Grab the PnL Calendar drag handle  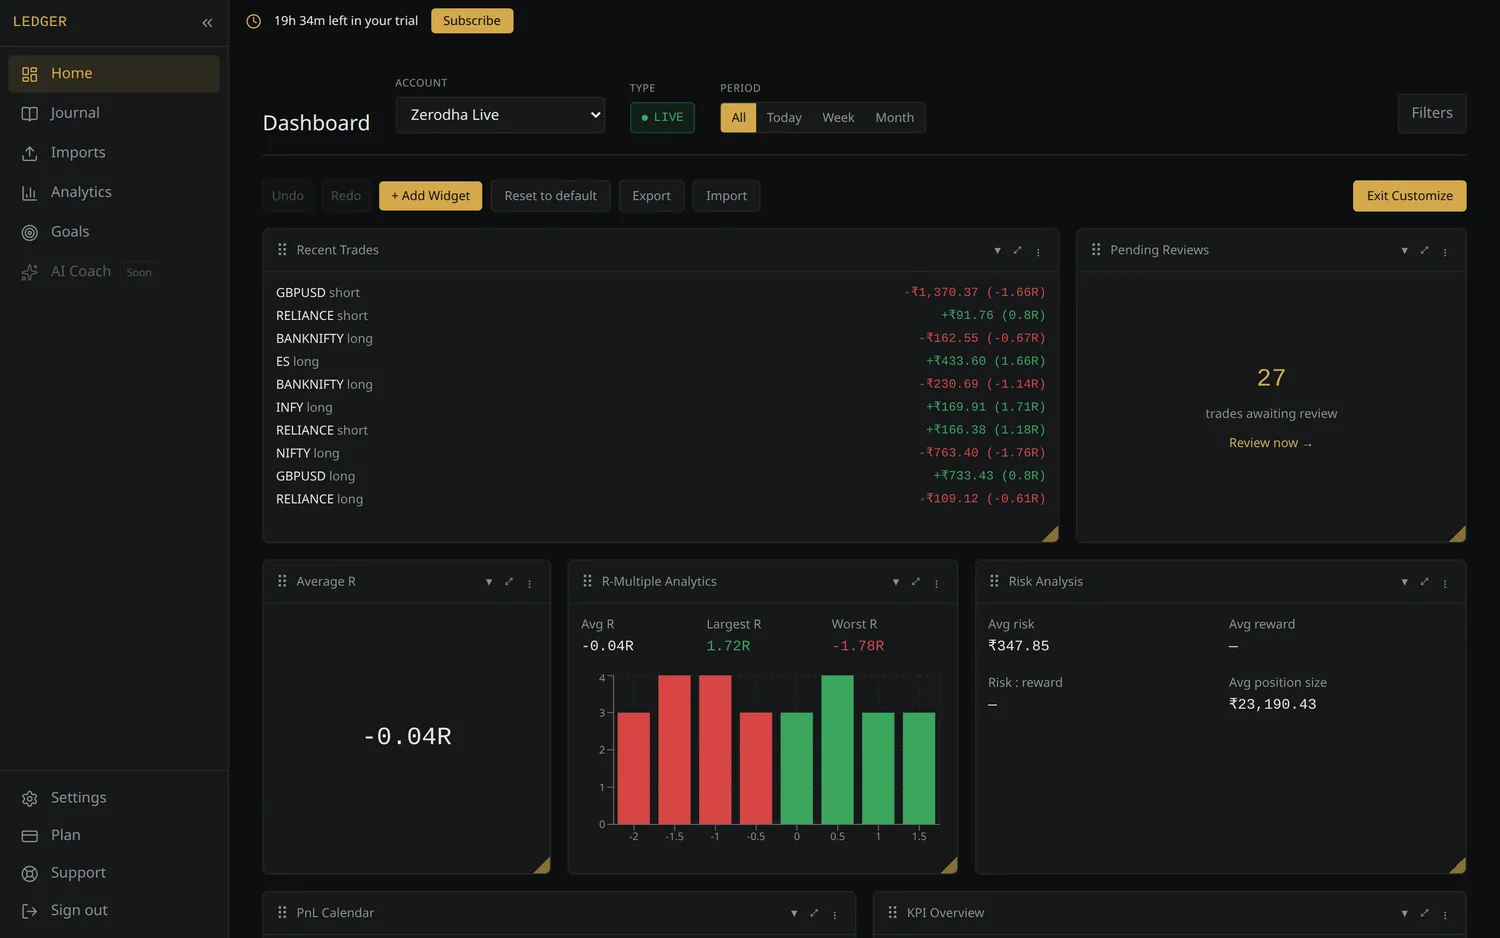(282, 912)
